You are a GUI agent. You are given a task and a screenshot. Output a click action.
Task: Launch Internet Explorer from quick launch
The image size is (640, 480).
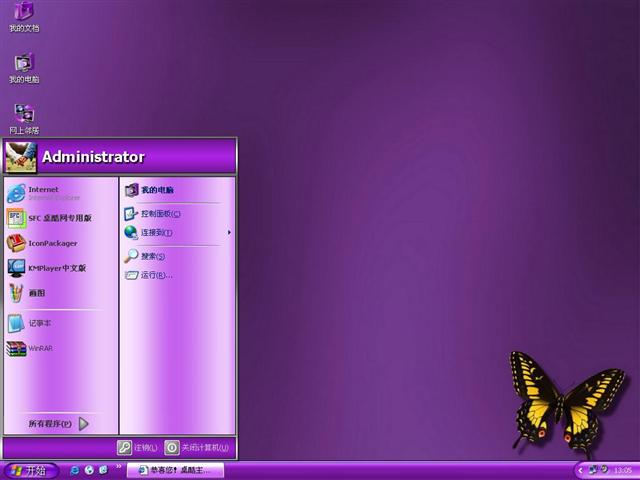75,470
